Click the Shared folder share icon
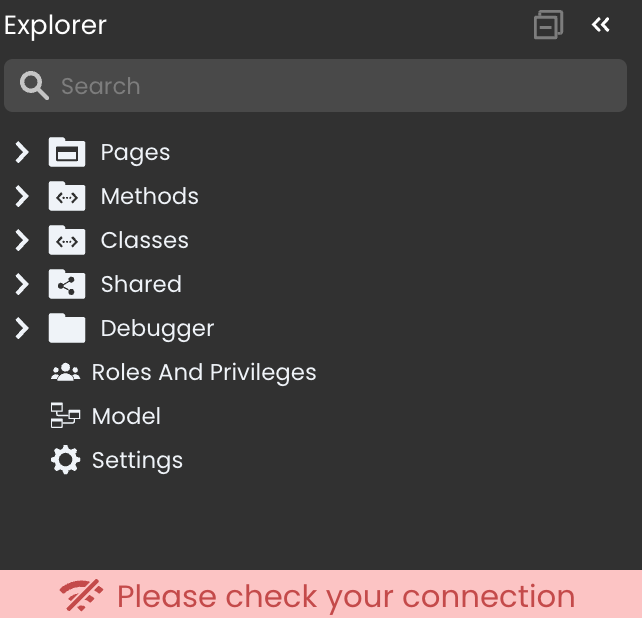The height and width of the screenshot is (618, 642). point(67,284)
